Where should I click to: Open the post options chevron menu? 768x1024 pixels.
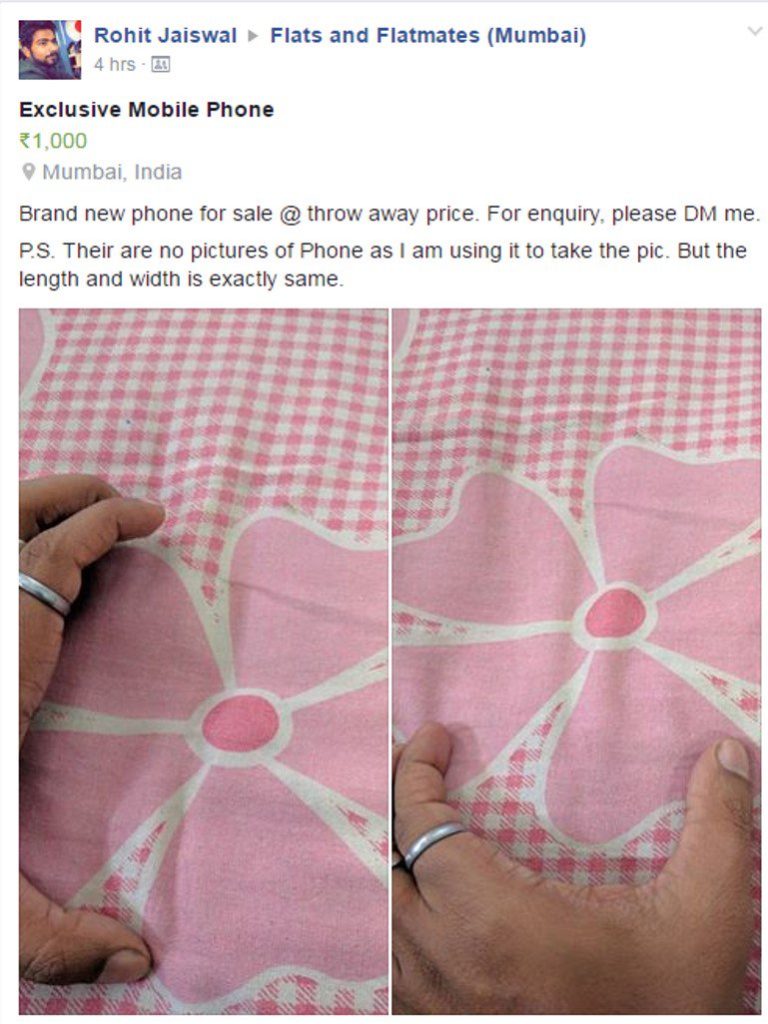754,31
